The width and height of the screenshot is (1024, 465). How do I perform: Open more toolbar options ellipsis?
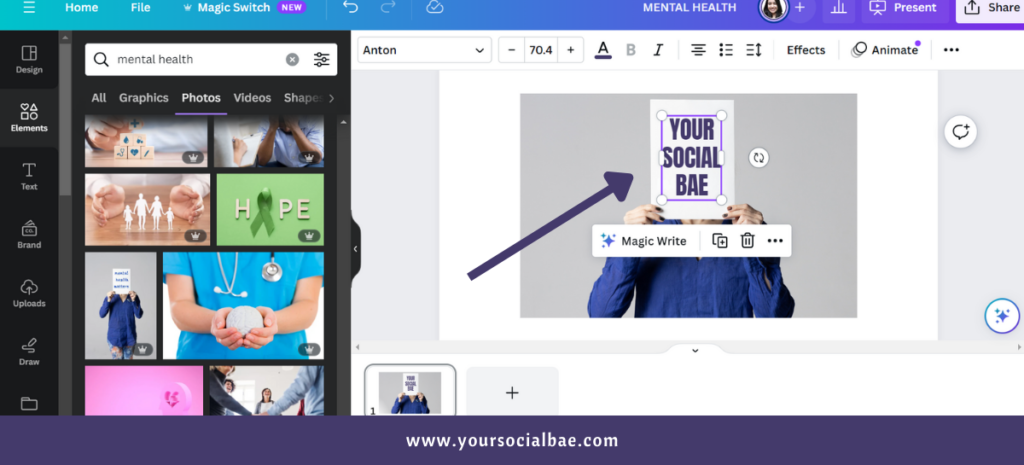952,50
